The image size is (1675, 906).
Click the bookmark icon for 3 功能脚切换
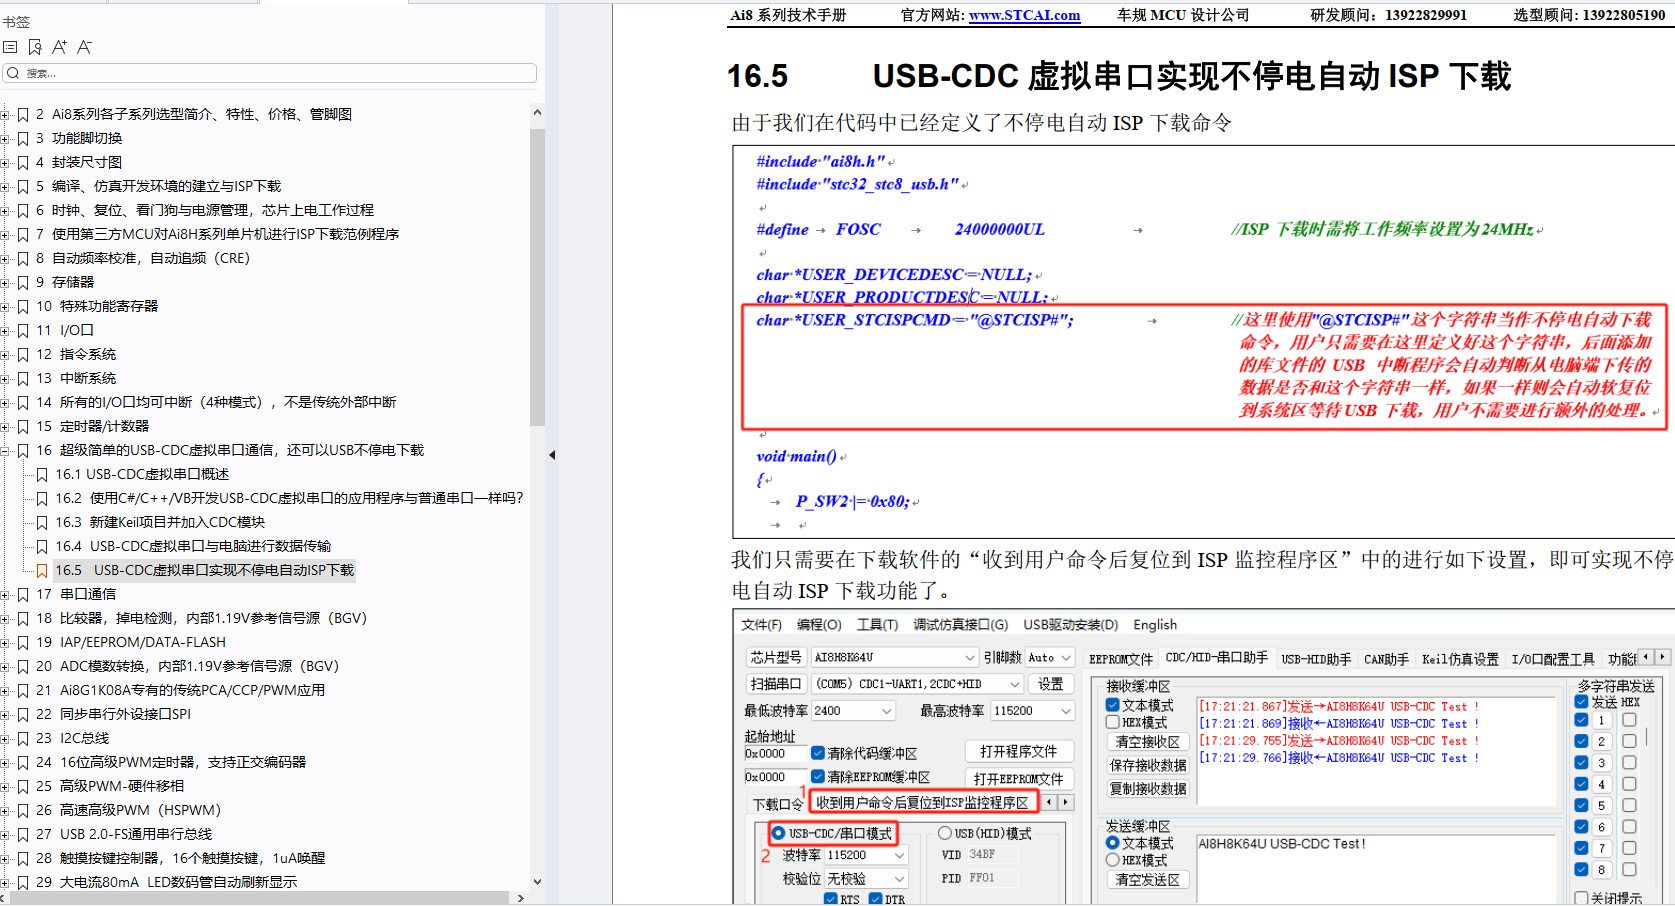point(23,138)
